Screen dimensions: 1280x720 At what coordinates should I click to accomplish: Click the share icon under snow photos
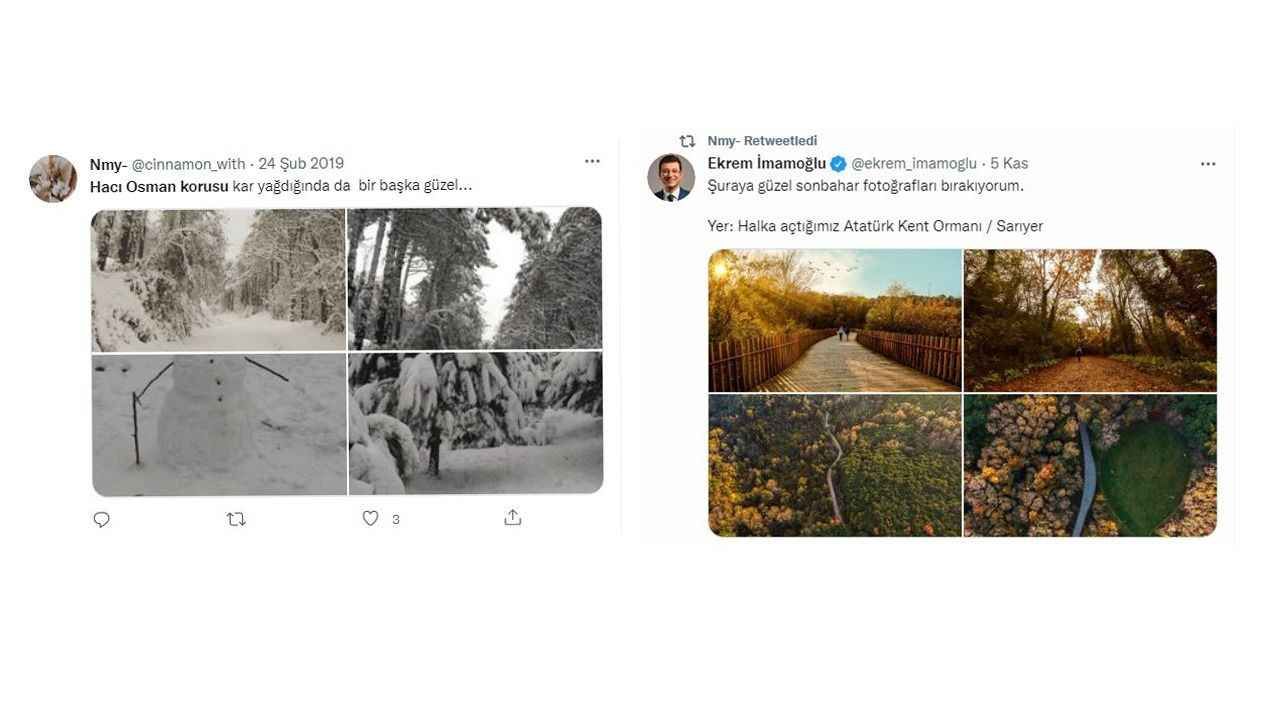coord(513,517)
